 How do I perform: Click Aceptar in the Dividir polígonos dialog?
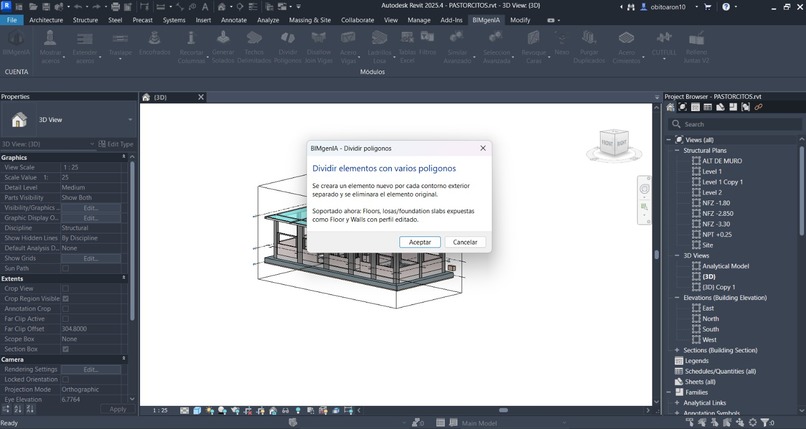pos(419,242)
